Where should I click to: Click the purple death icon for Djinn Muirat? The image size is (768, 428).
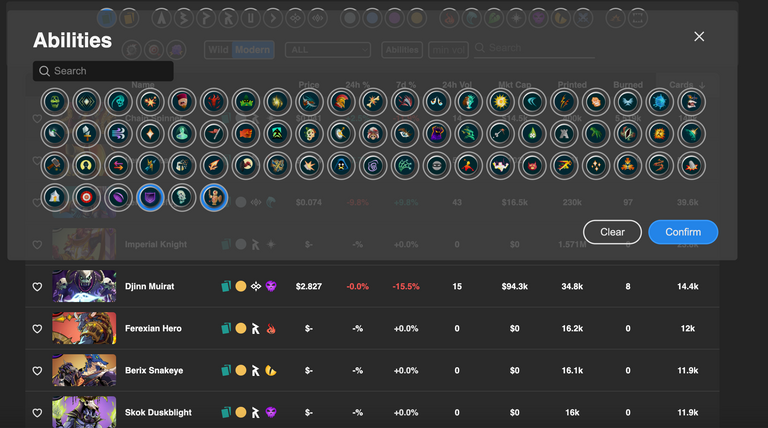pyautogui.click(x=271, y=286)
